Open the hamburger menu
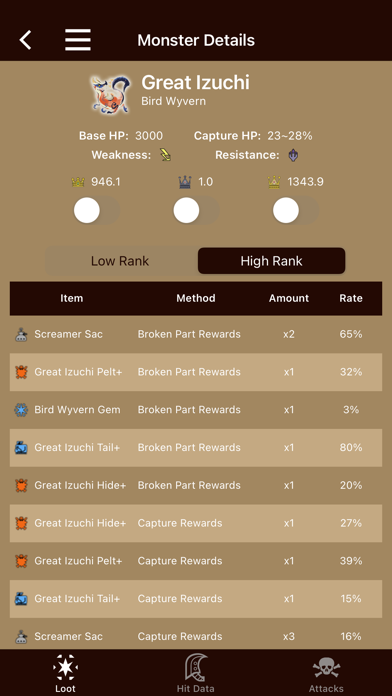 point(78,40)
